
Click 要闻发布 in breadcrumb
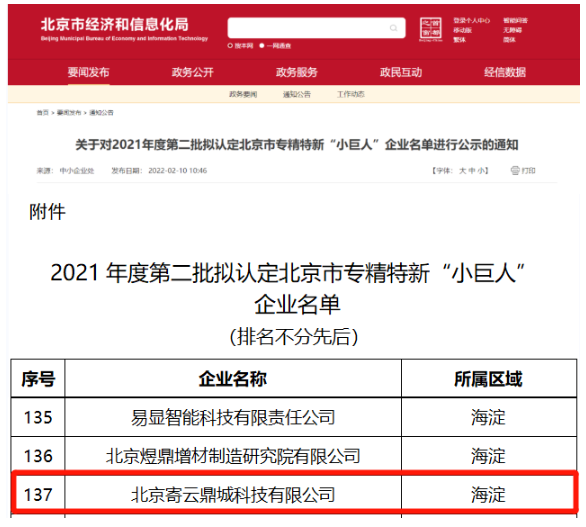coord(69,113)
